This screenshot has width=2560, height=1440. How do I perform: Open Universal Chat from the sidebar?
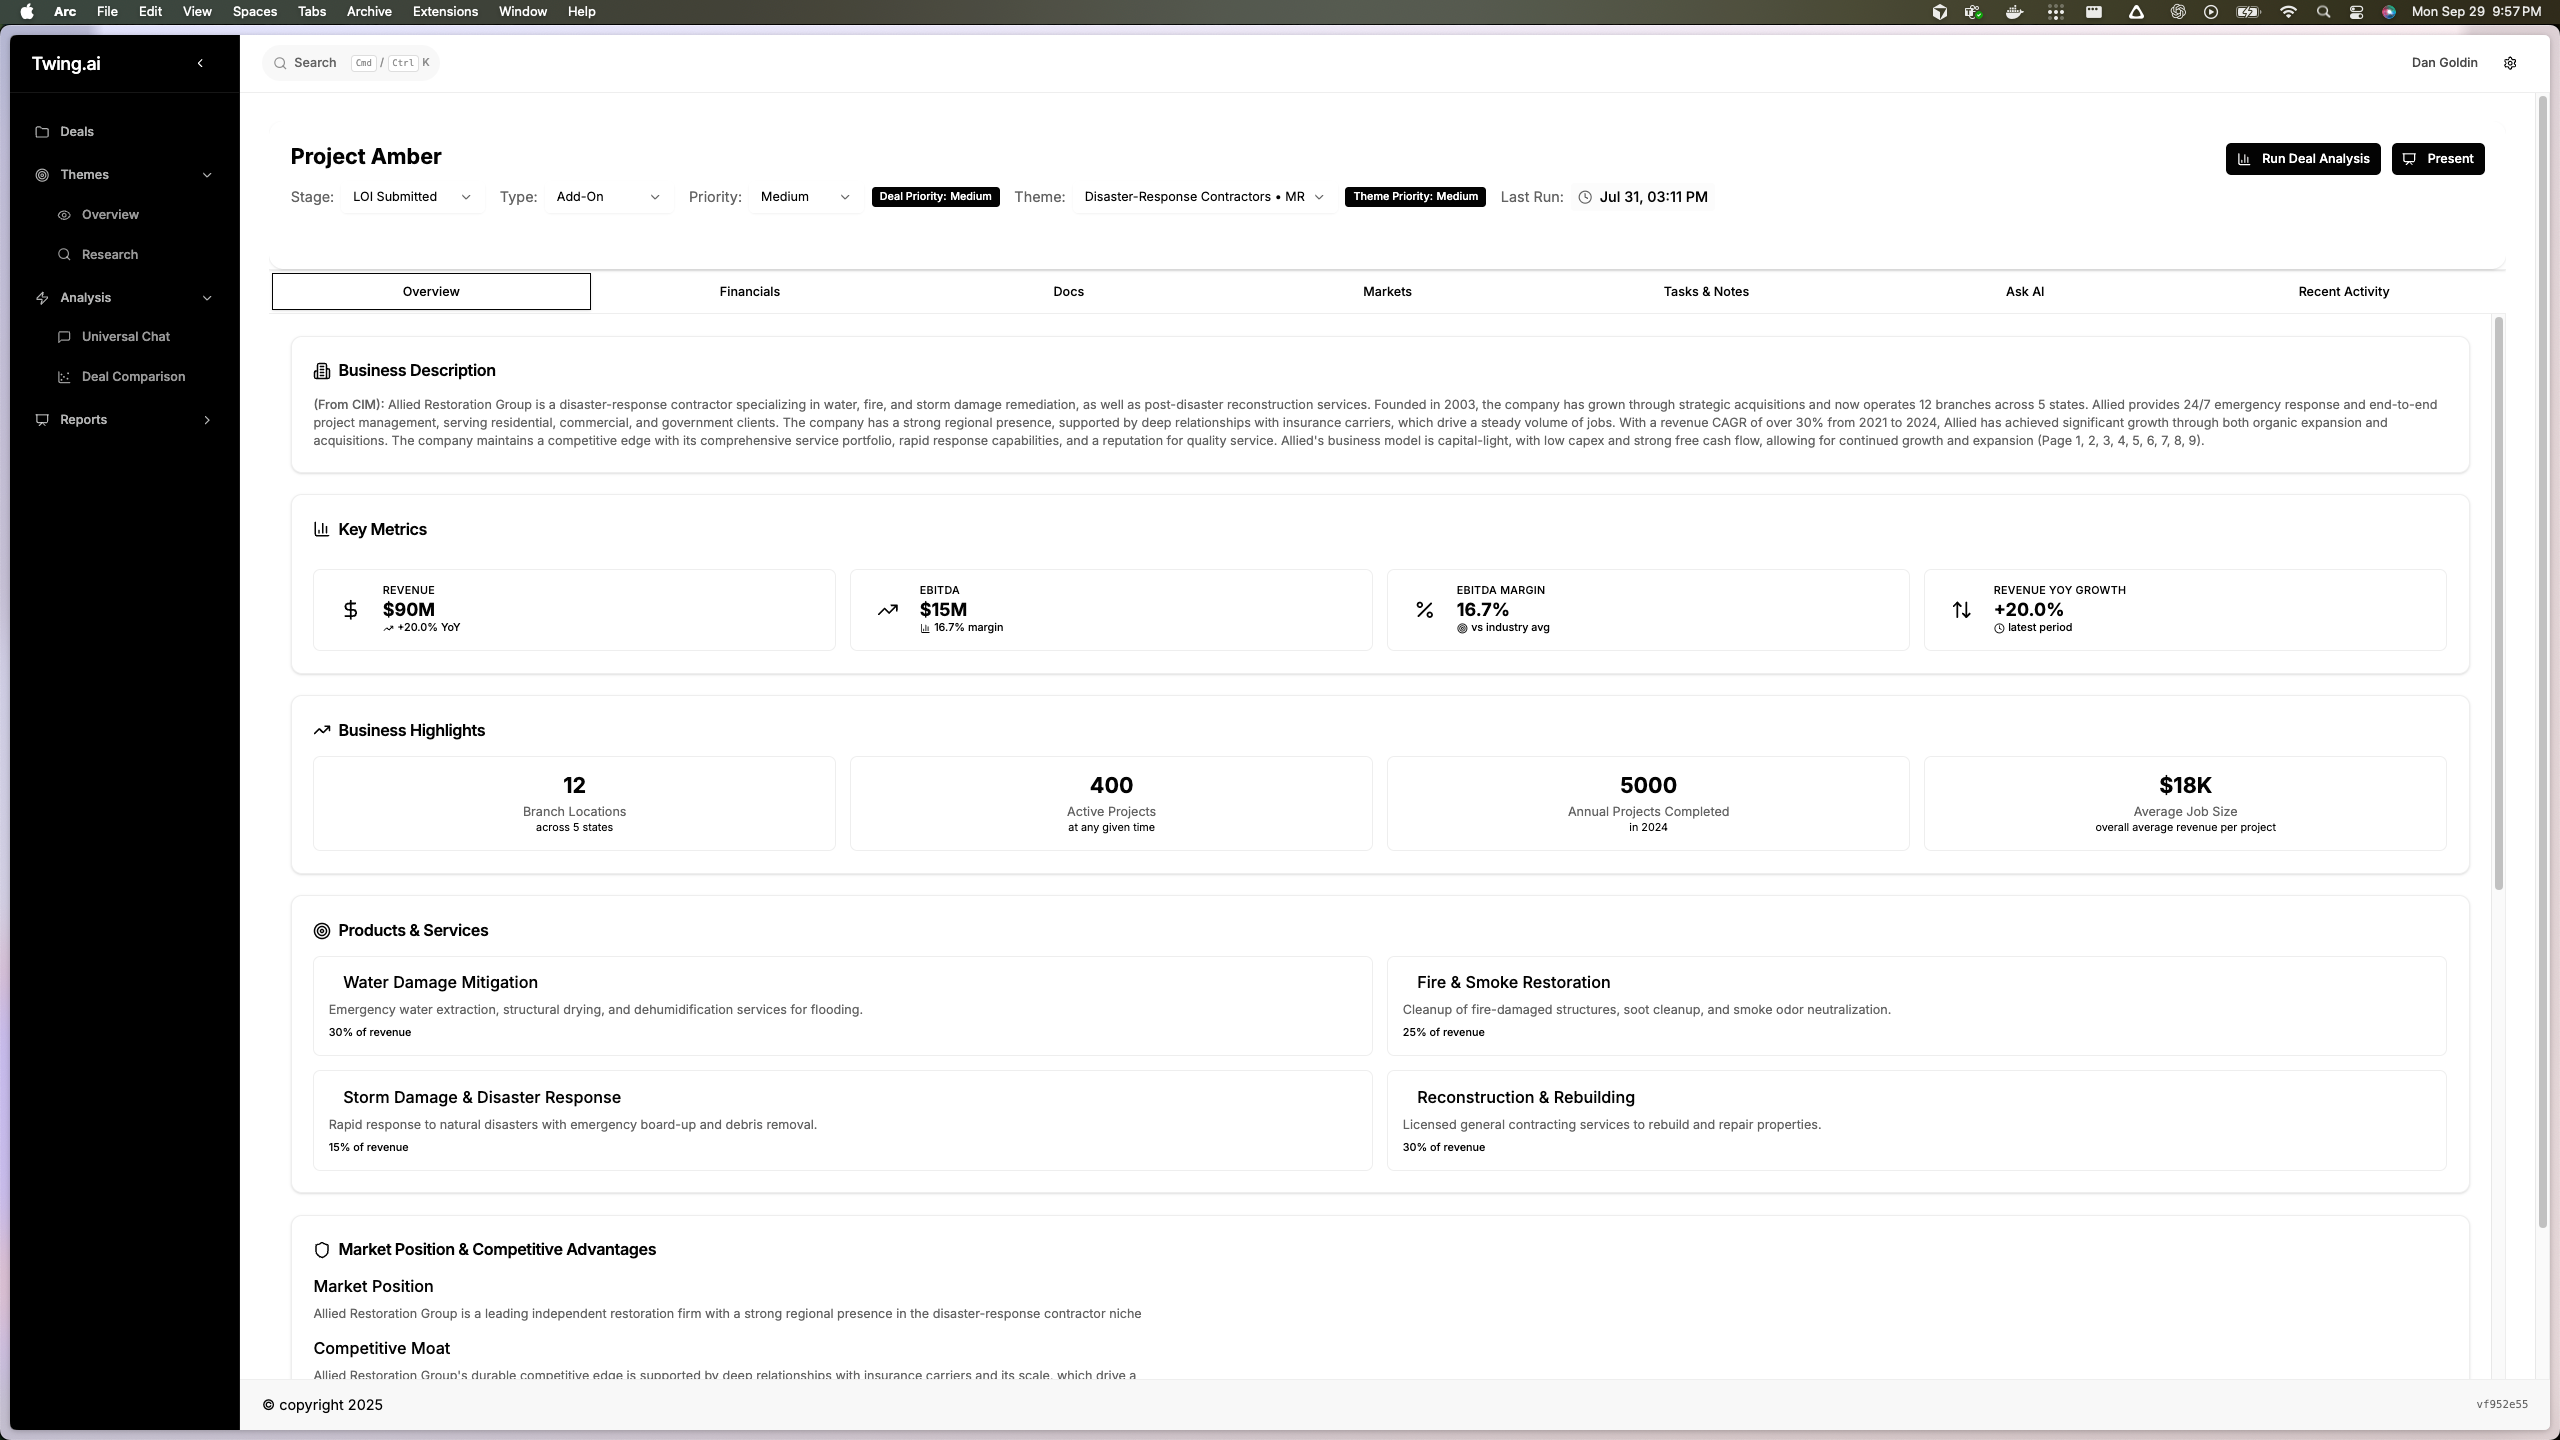point(125,337)
